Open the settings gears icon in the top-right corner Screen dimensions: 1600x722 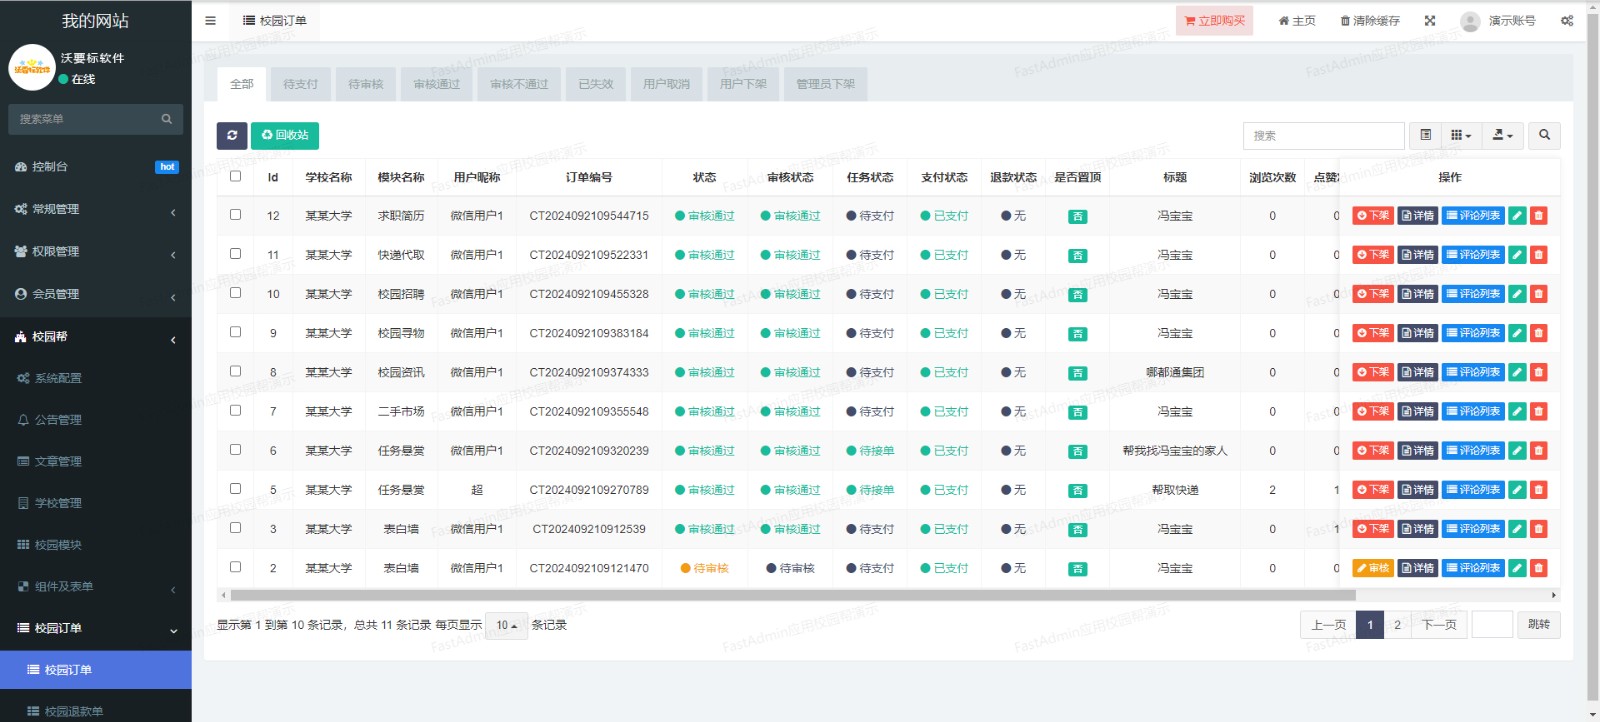1567,21
